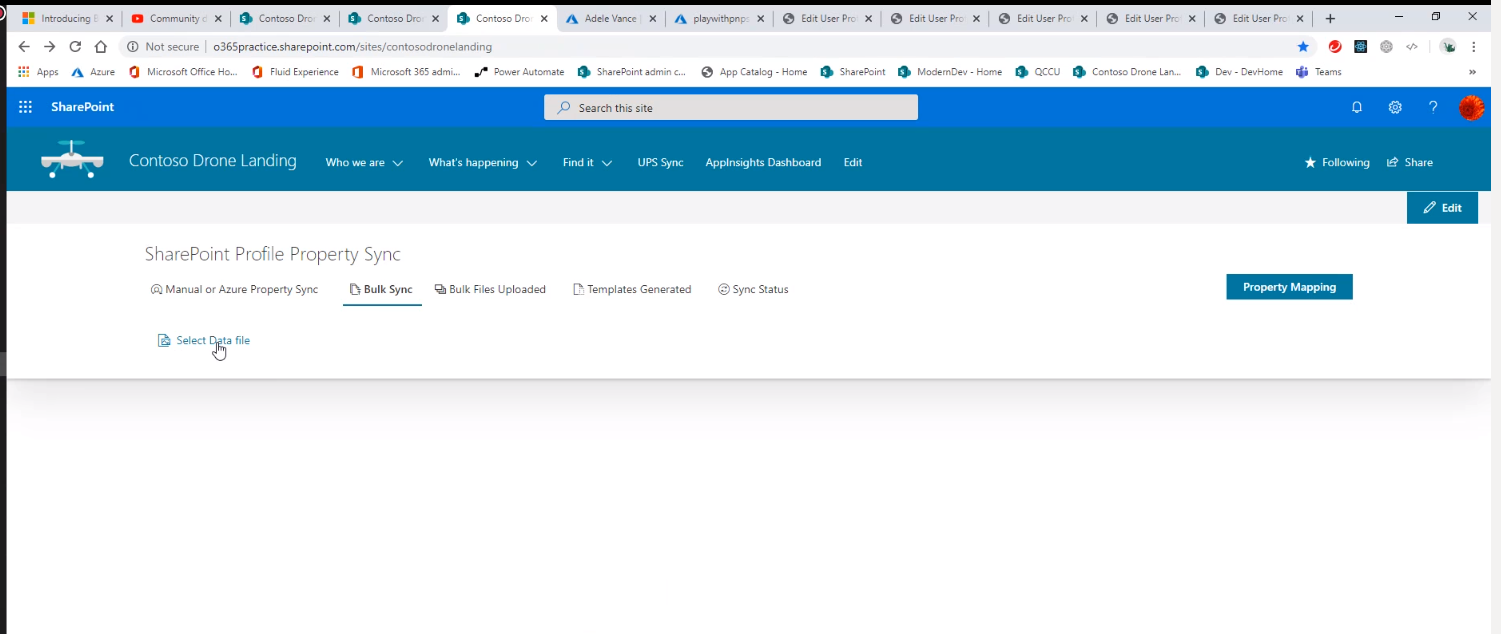
Task: Open Teams from the bookmarks bar
Action: pos(1318,71)
